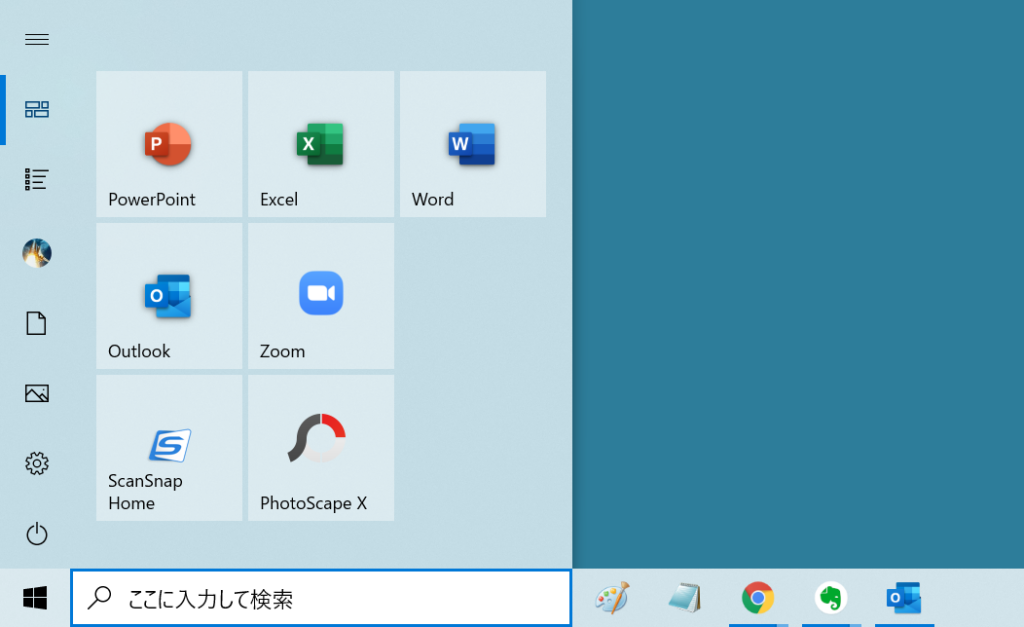
Task: Click the Power button icon
Action: (37, 534)
